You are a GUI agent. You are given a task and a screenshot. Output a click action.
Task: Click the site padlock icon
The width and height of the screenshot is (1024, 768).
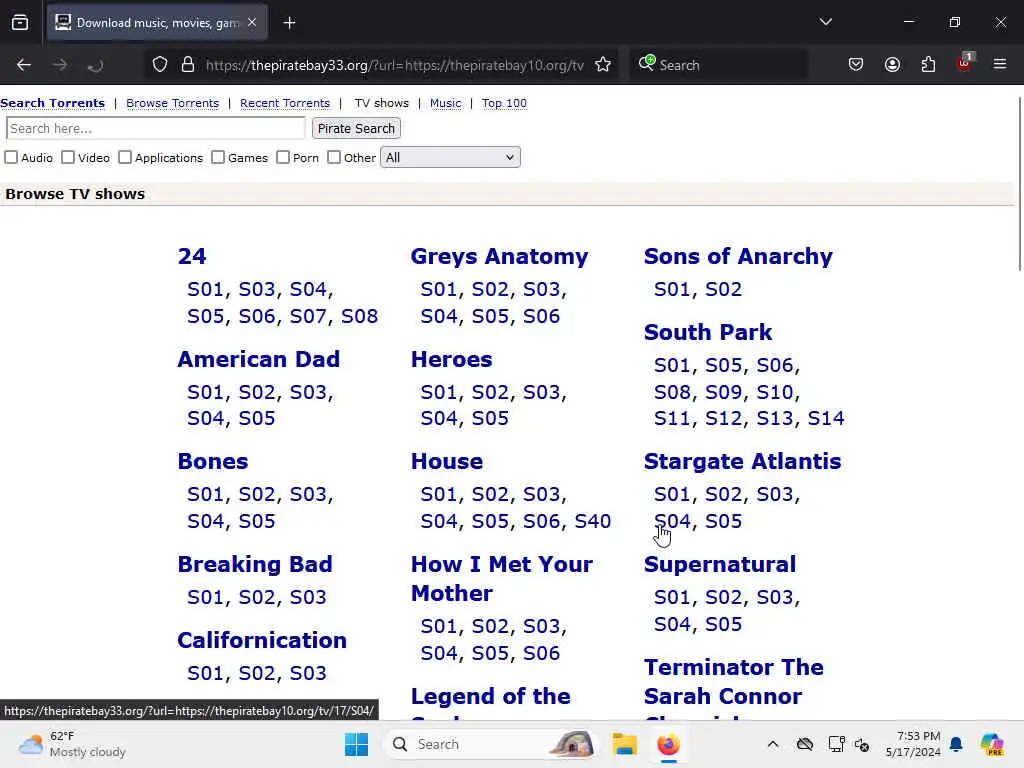(188, 65)
